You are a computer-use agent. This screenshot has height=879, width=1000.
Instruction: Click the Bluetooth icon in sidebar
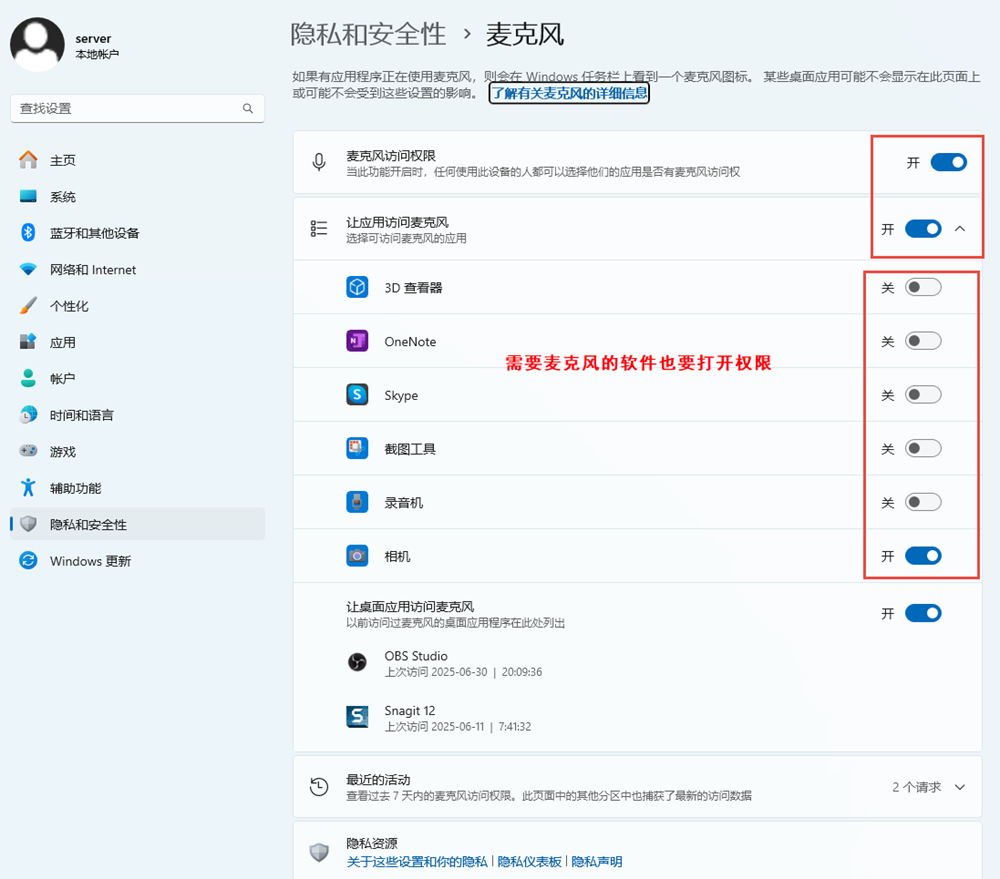pos(28,233)
